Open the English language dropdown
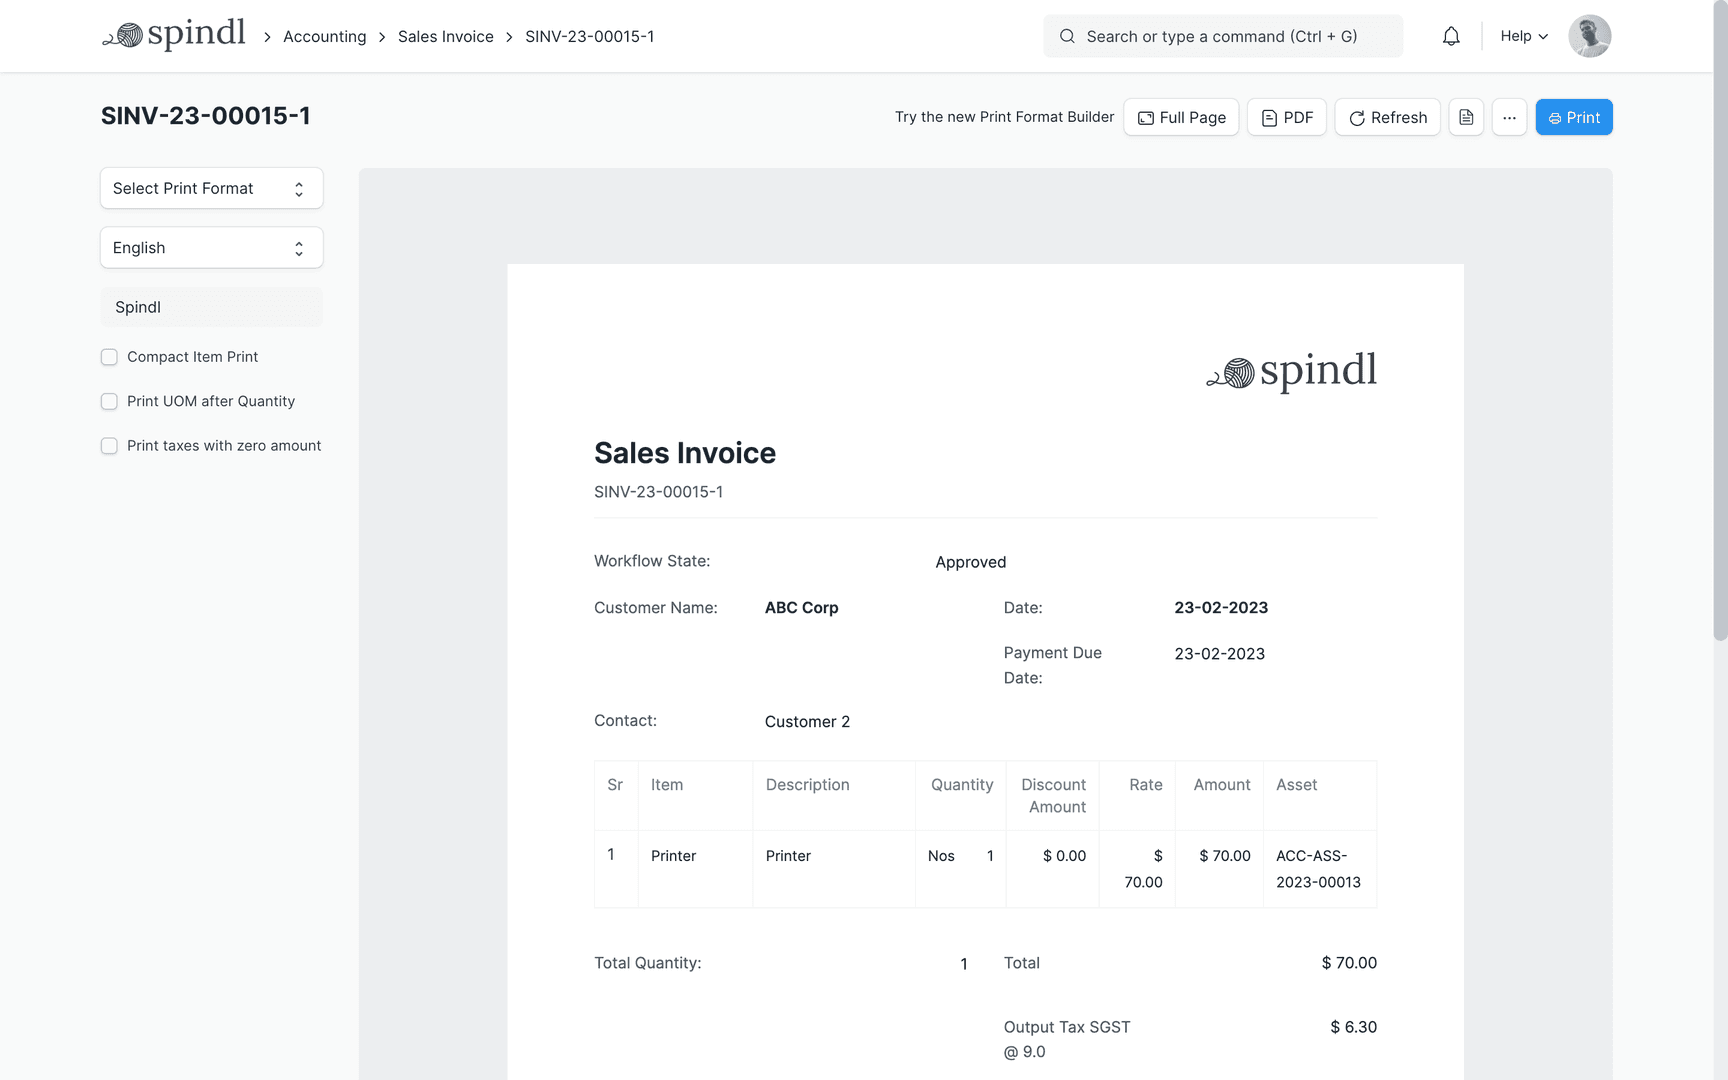Screen dimensions: 1728x1080 [211, 247]
